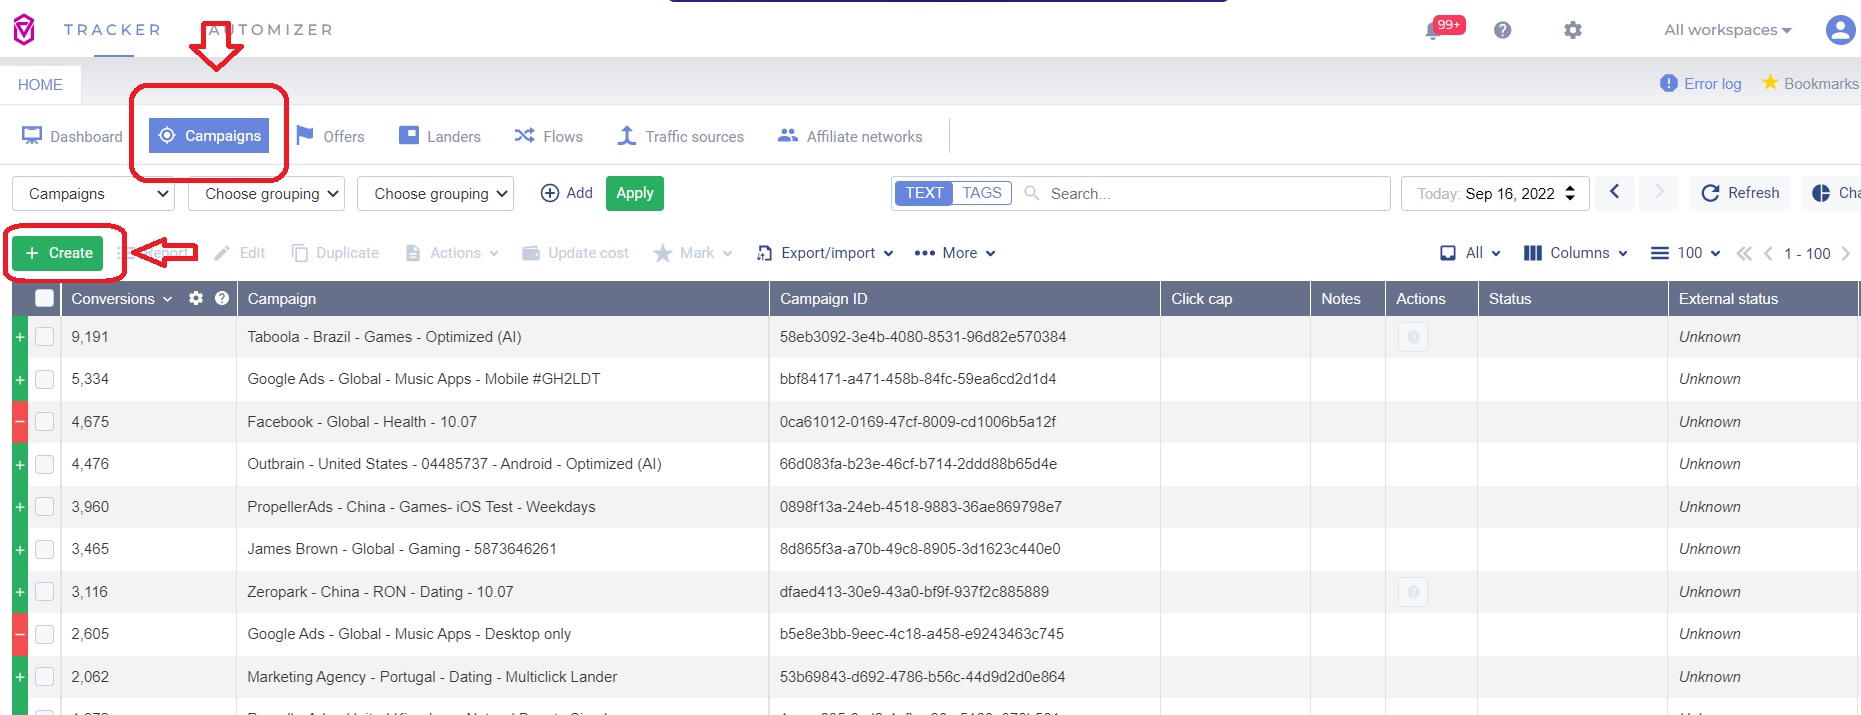Expand the Mark star dropdown
The image size is (1861, 715).
click(692, 253)
